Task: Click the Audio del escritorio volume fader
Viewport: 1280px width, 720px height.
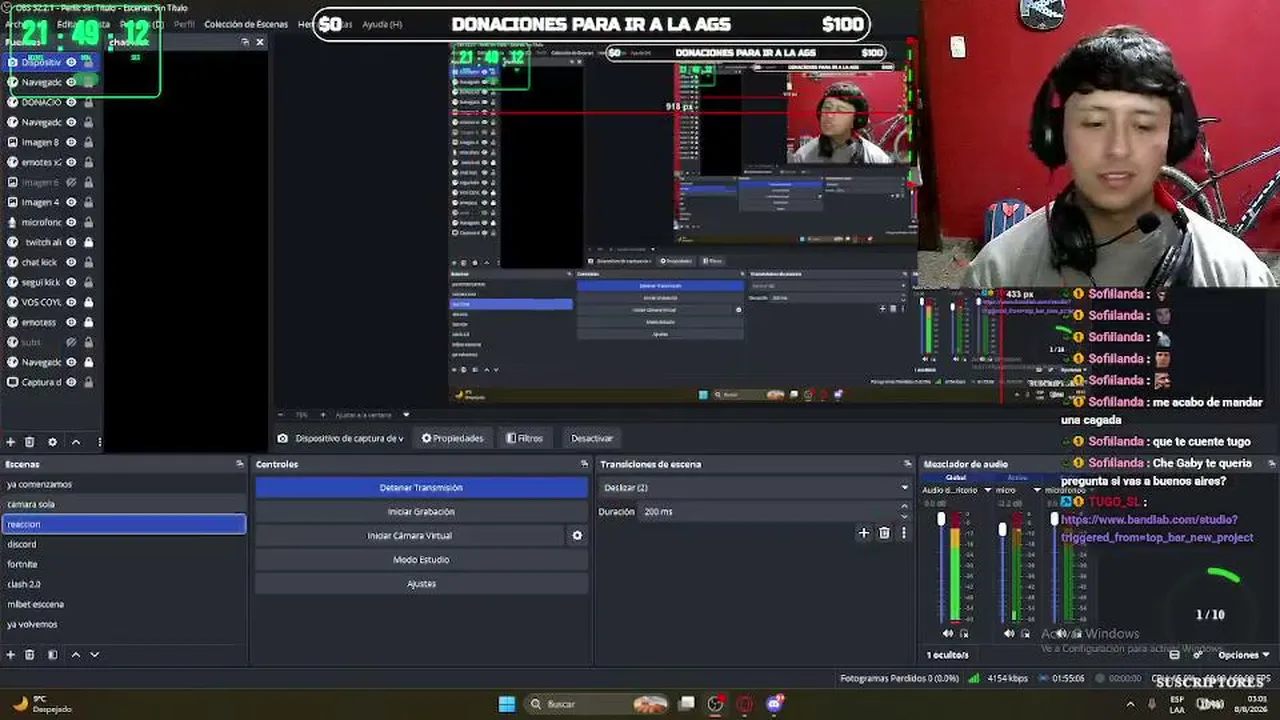Action: [941, 519]
